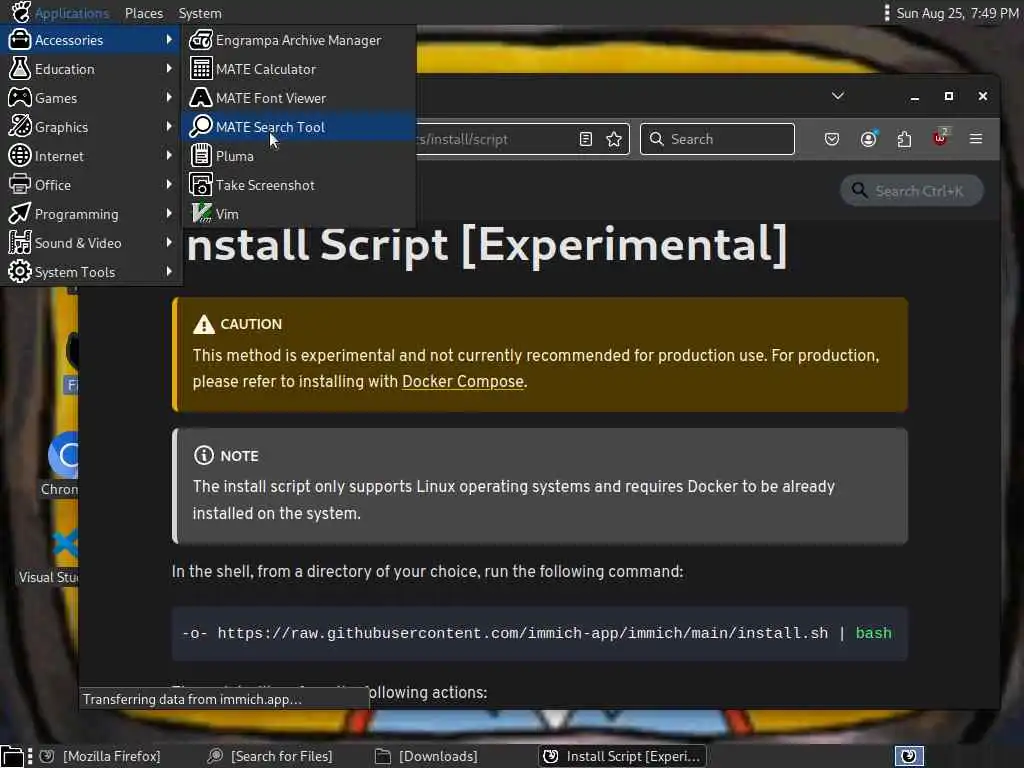Screen dimensions: 1024x768
Task: Click the Visual Studio Code desktop icon
Action: (65, 543)
